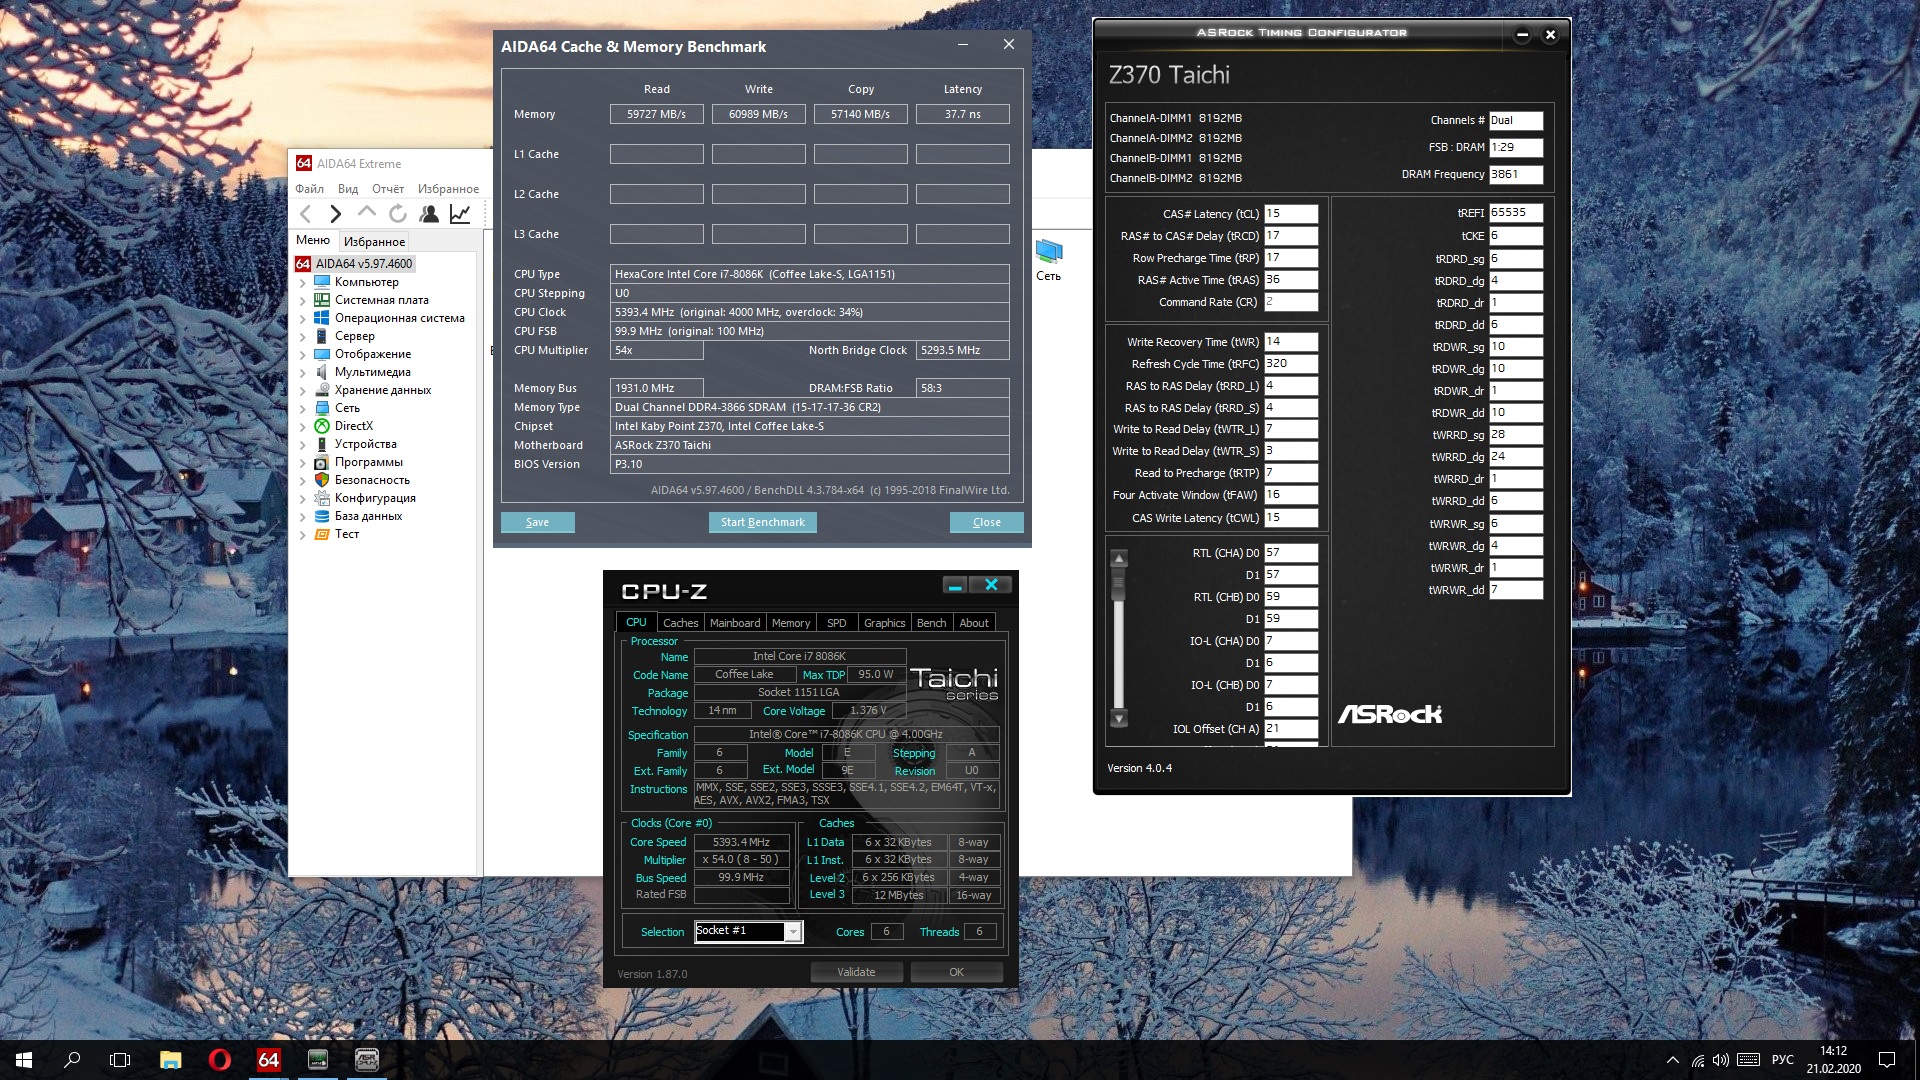1920x1080 pixels.
Task: Open Opera browser from the taskbar
Action: 219,1060
